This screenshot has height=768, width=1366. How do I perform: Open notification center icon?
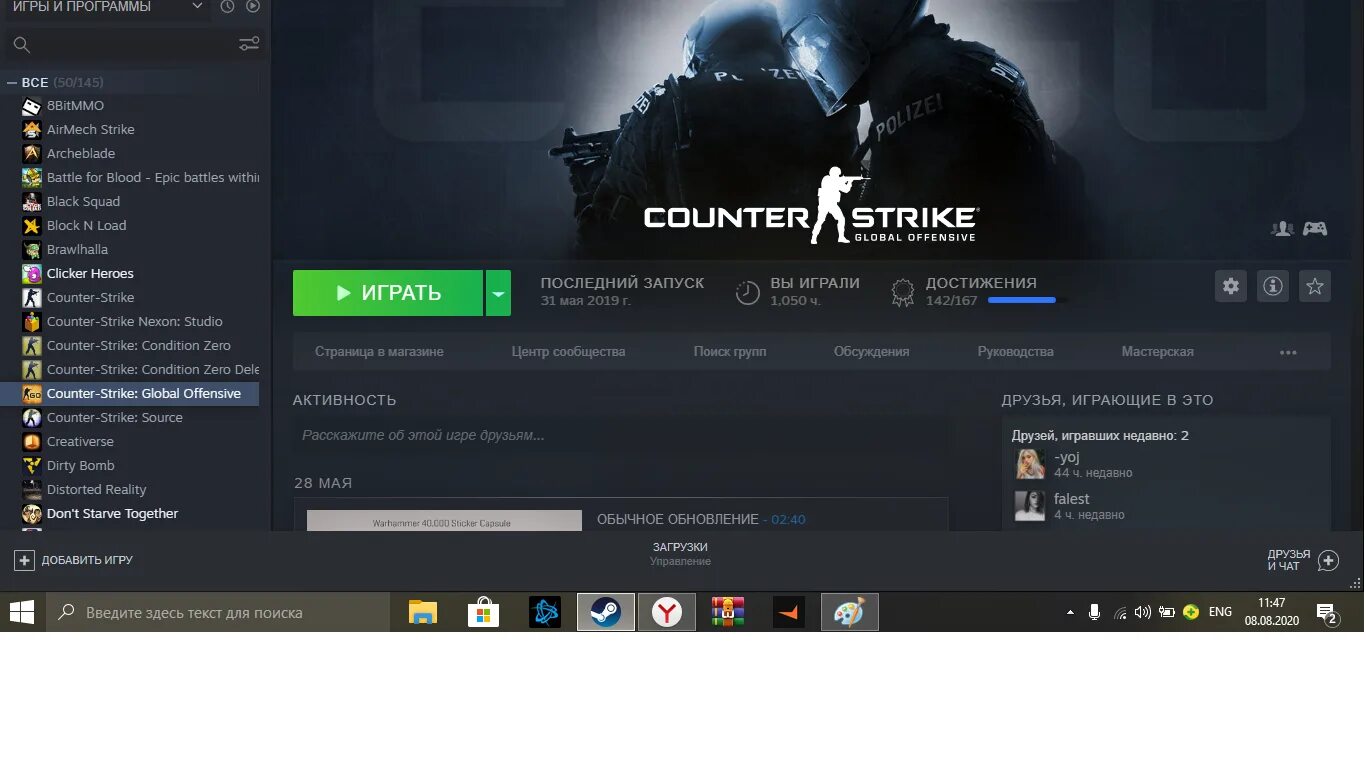1327,613
